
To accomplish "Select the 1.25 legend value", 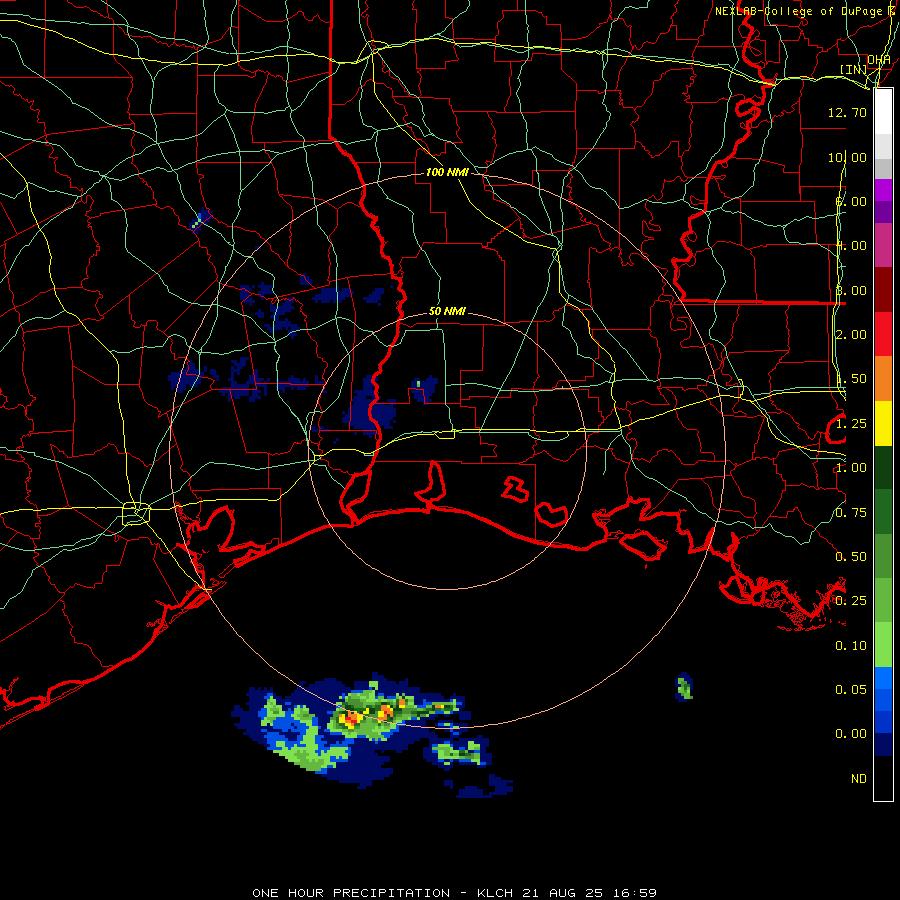I will point(851,424).
